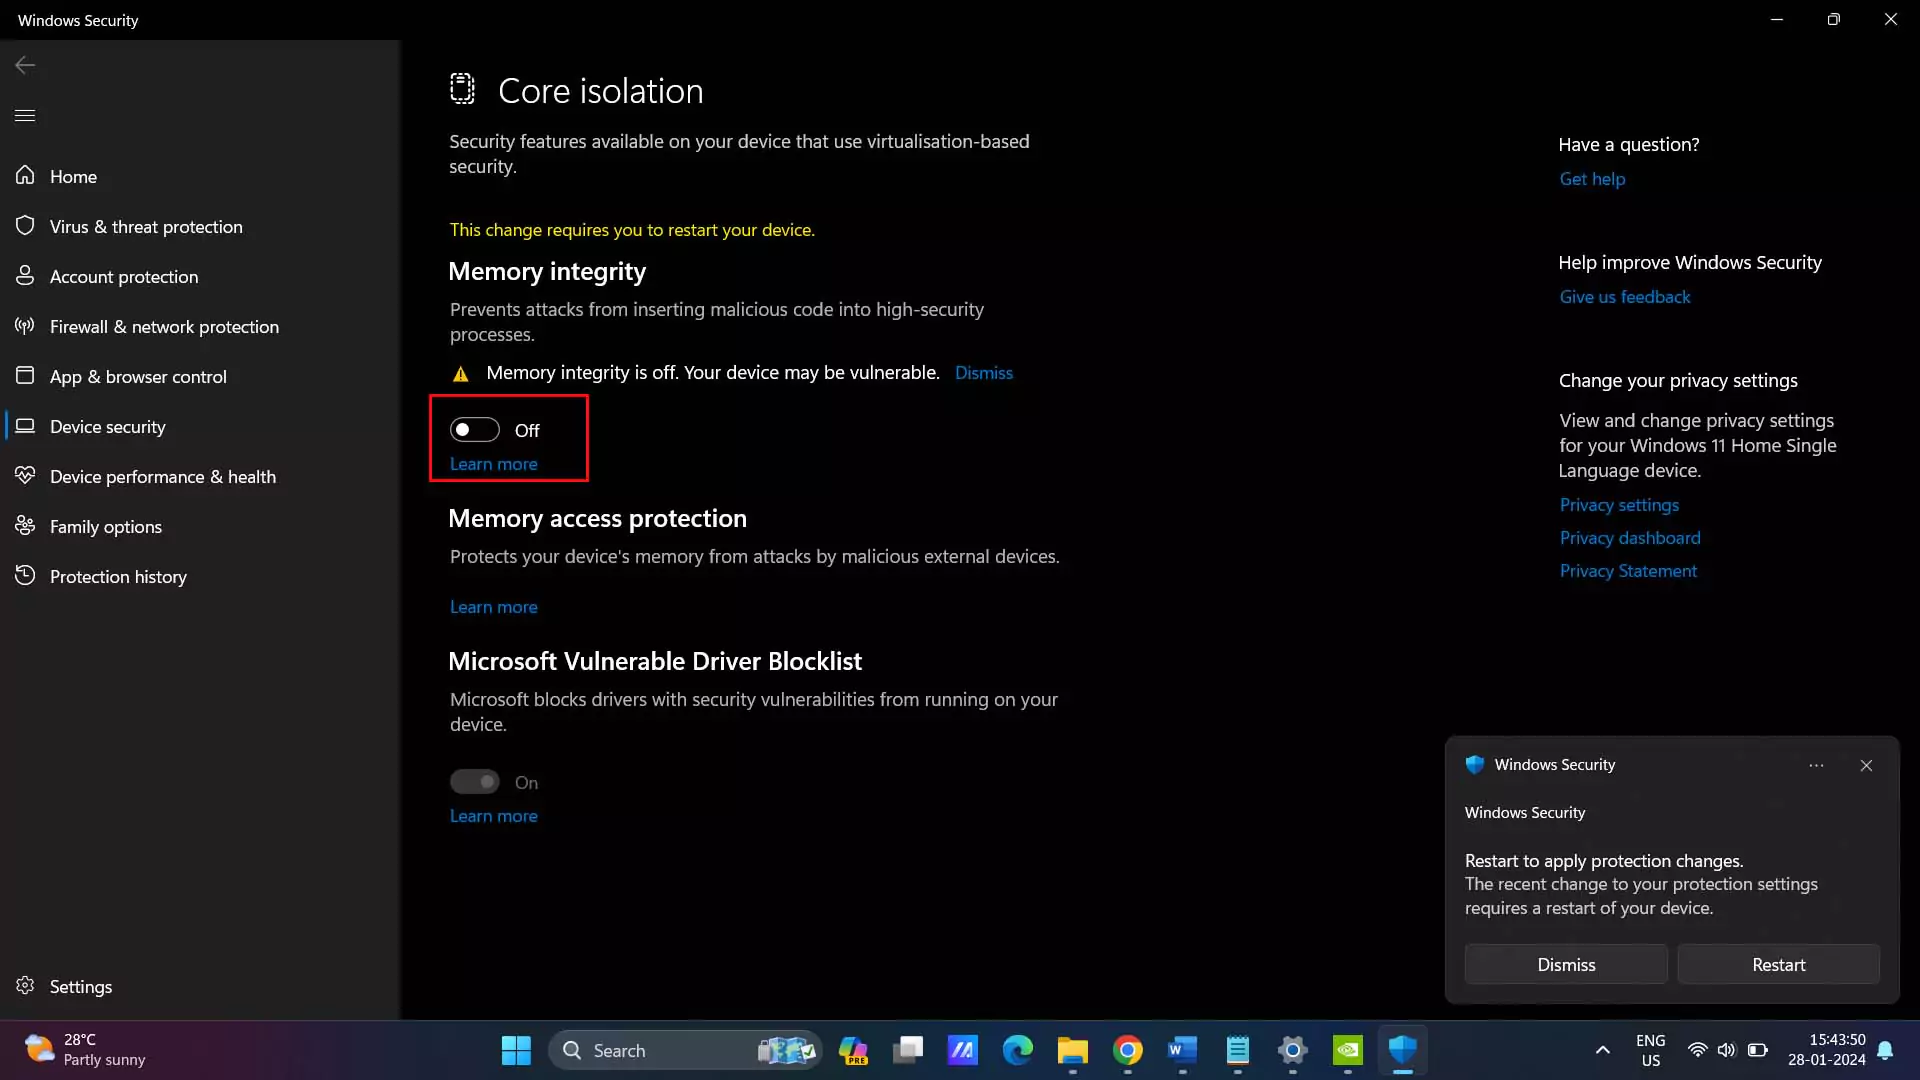This screenshot has width=1920, height=1080.
Task: Click the Dismiss button in the notification
Action: pyautogui.click(x=1566, y=964)
